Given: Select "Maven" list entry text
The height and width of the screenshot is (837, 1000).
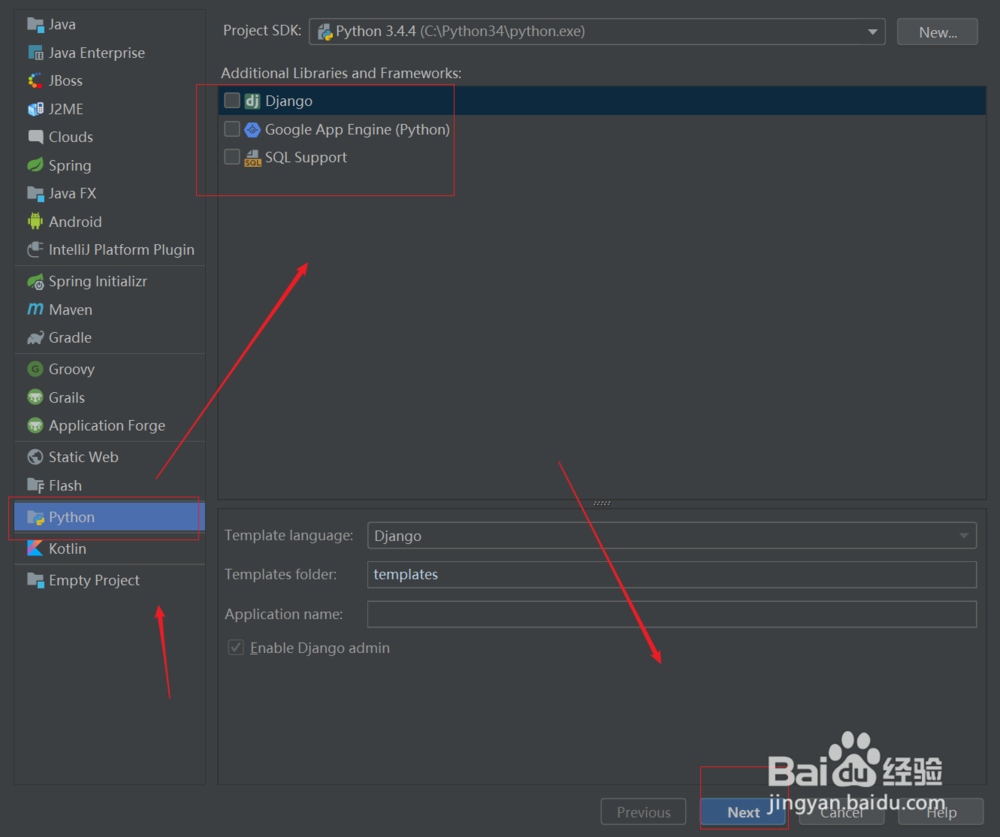Looking at the screenshot, I should [71, 309].
